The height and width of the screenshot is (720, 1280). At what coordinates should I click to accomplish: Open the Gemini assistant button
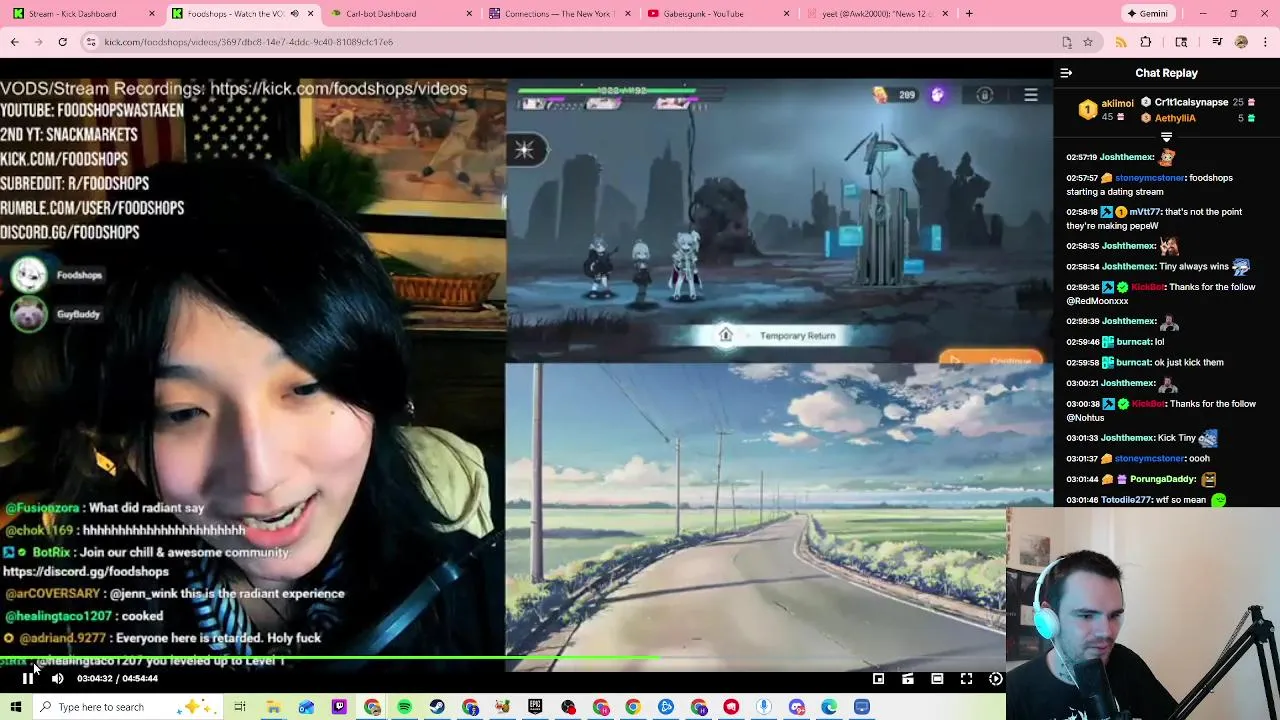(1147, 14)
